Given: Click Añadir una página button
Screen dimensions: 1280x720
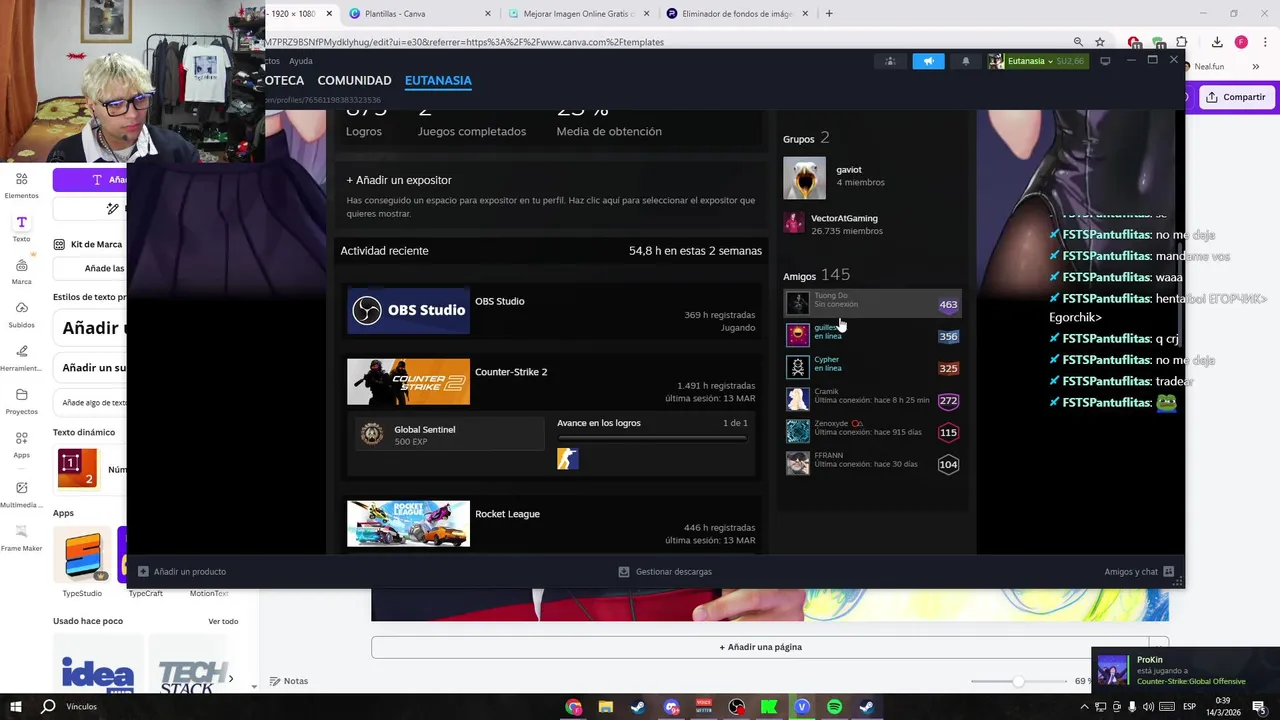Looking at the screenshot, I should click(x=761, y=647).
